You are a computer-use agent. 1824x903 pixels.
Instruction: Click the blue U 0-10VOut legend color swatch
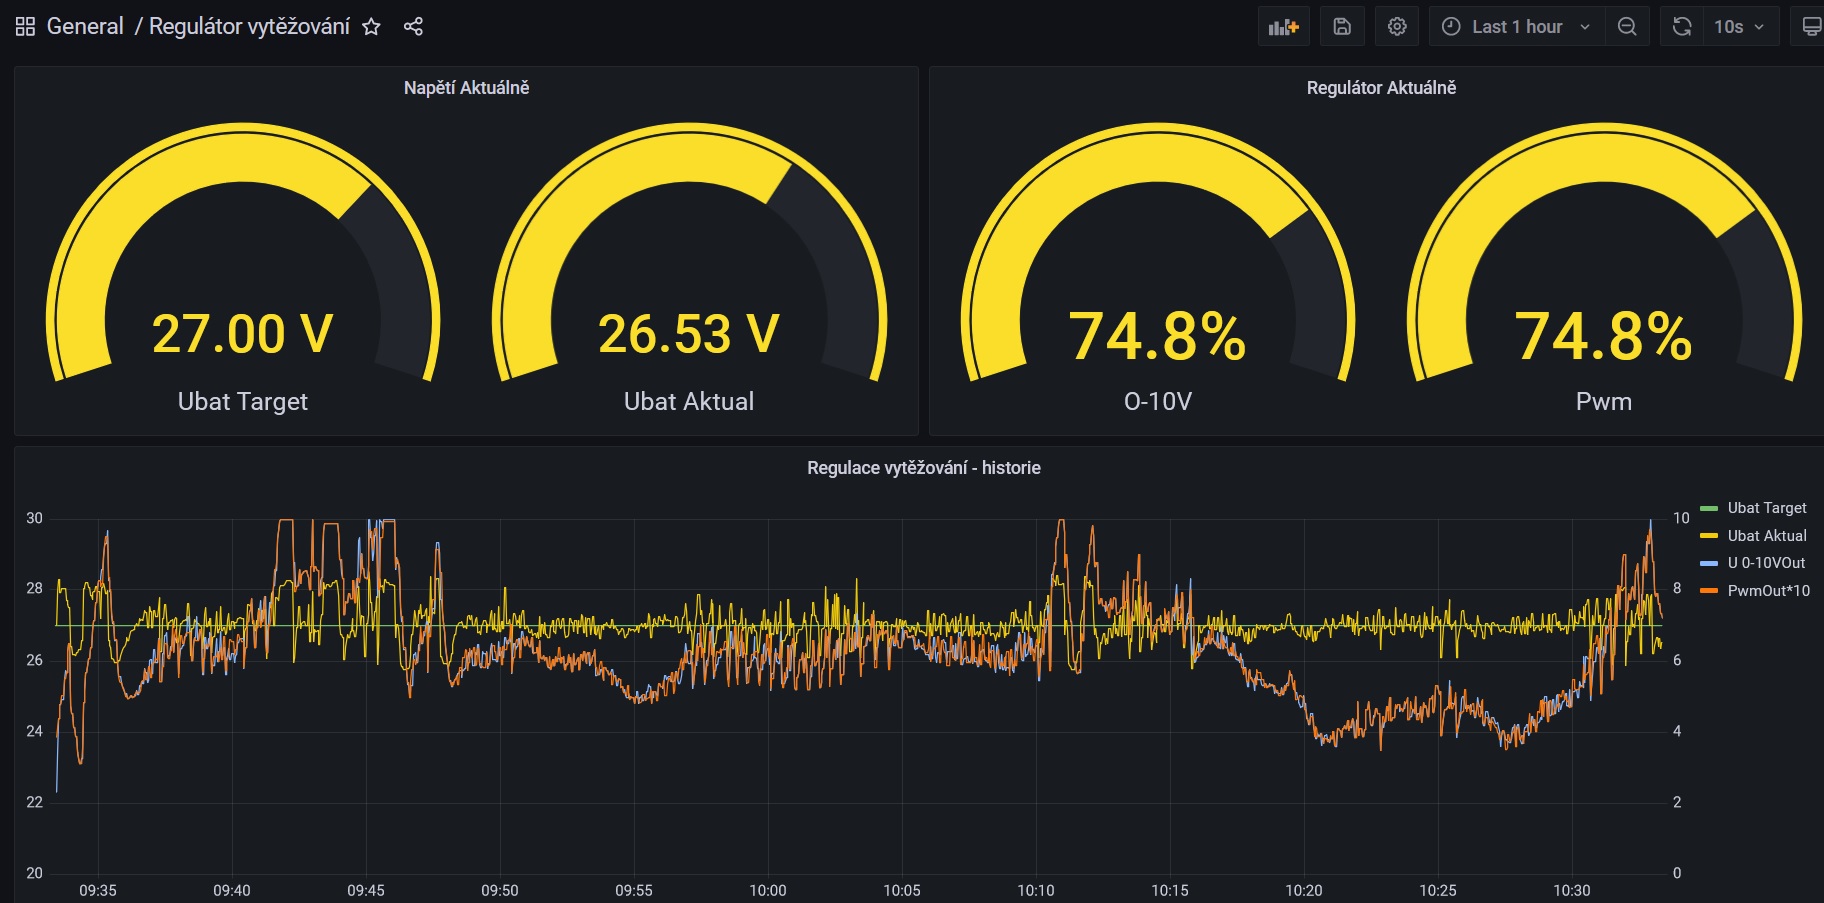1709,563
